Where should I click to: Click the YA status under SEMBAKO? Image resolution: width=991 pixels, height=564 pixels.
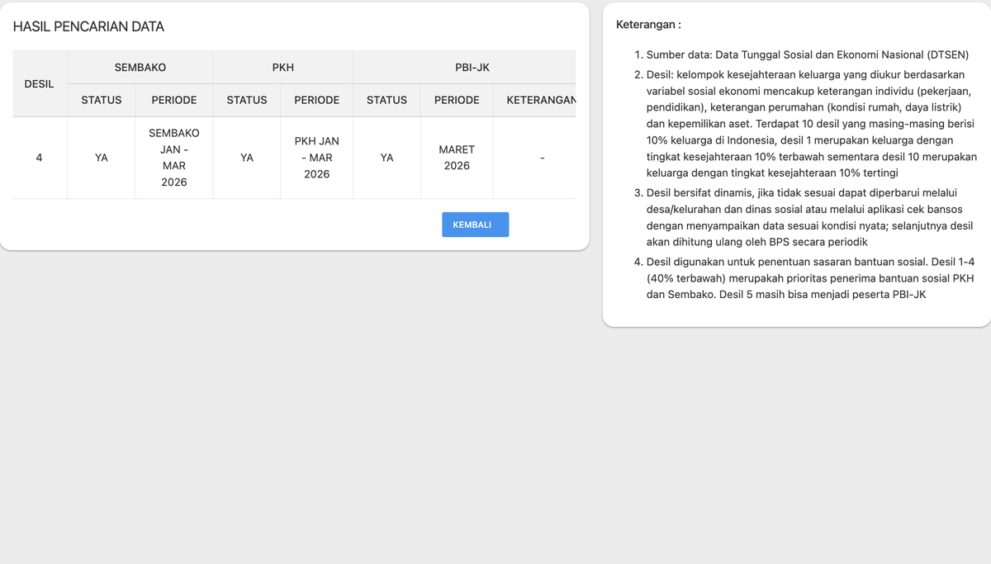101,158
